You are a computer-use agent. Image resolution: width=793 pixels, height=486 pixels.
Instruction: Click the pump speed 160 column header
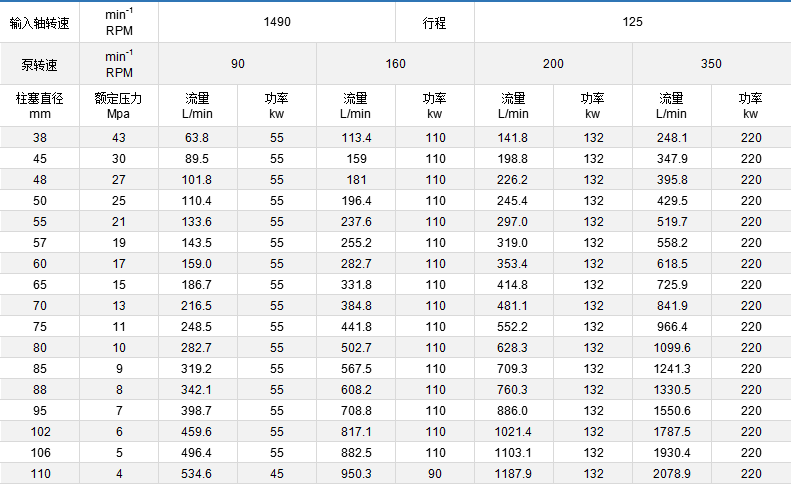click(x=395, y=64)
